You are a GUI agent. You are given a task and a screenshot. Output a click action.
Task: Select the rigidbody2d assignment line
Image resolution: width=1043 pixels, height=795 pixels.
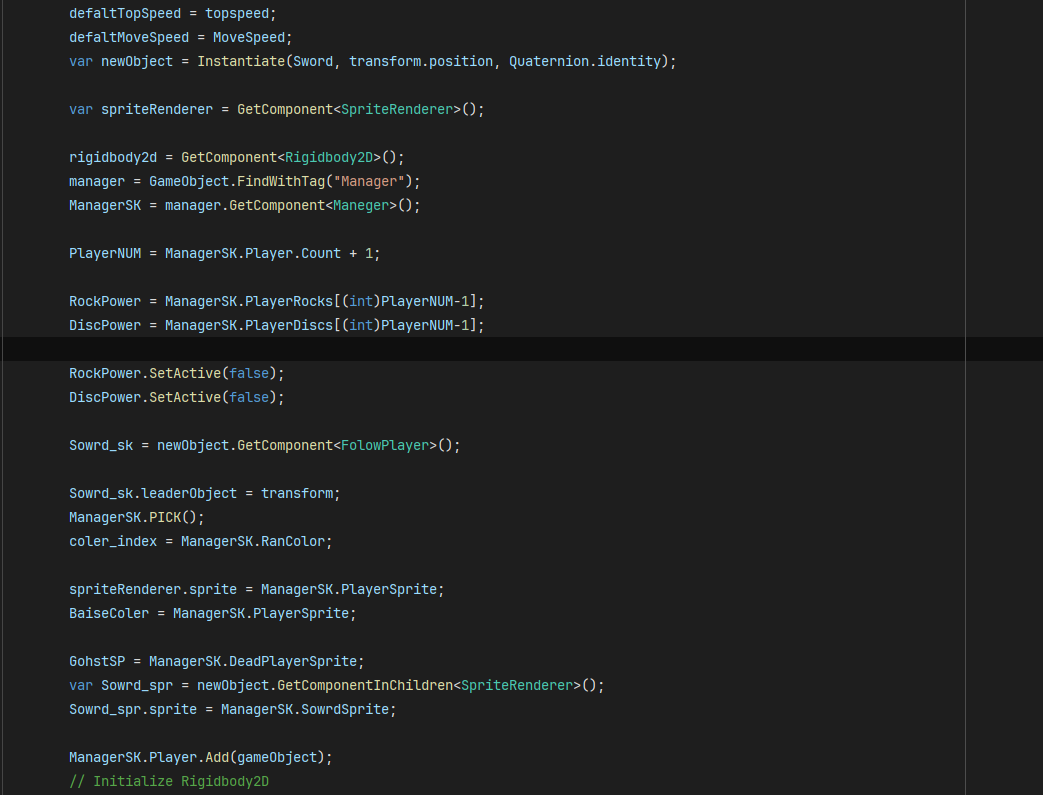pos(230,157)
